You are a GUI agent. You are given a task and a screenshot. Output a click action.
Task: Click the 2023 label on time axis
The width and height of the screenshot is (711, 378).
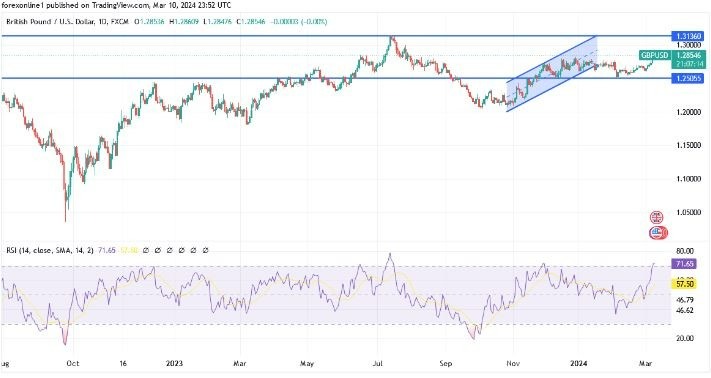(174, 363)
